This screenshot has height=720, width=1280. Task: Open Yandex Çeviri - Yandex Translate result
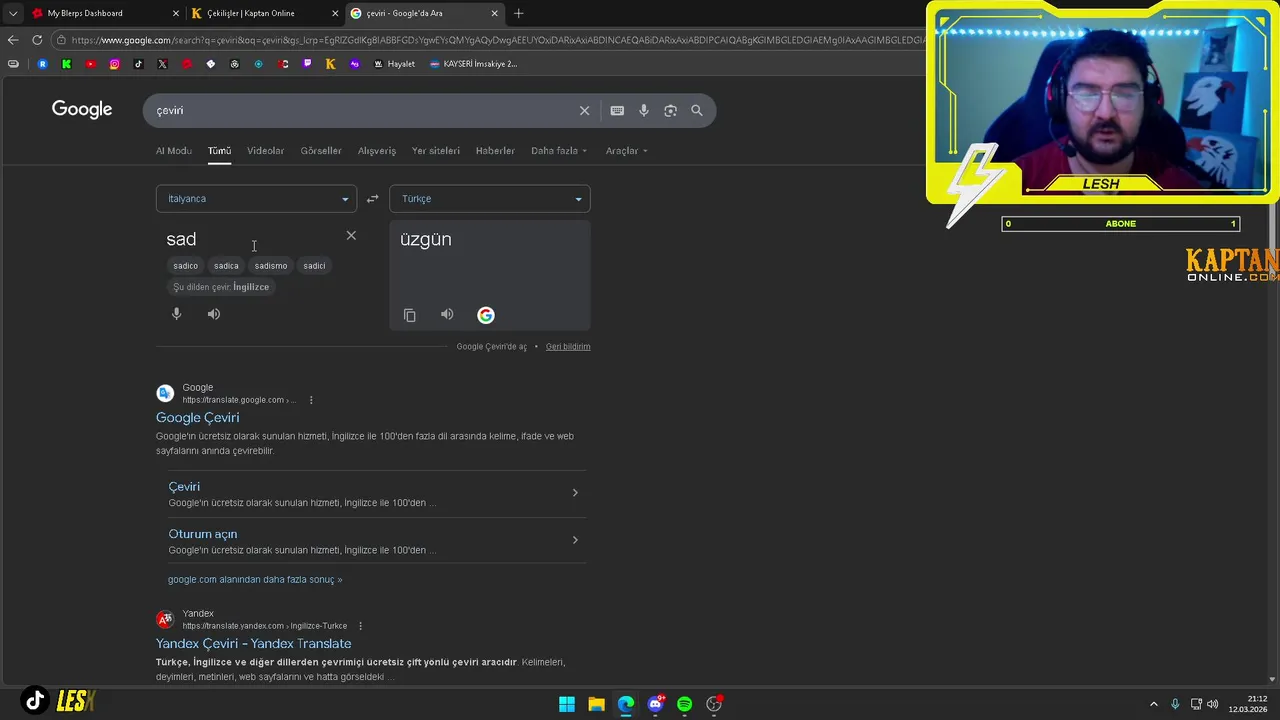[253, 644]
